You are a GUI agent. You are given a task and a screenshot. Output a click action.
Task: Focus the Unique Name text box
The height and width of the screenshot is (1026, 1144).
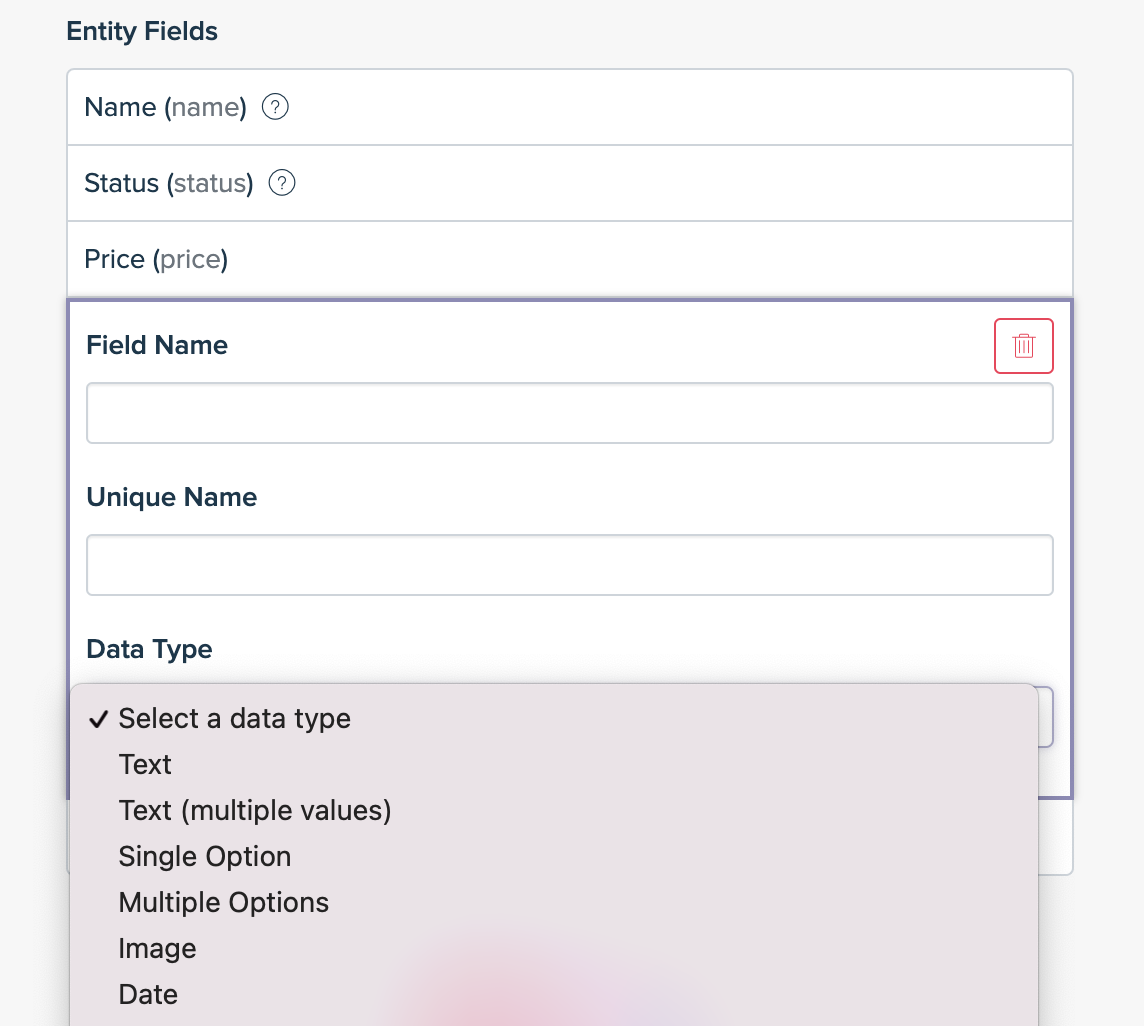570,565
